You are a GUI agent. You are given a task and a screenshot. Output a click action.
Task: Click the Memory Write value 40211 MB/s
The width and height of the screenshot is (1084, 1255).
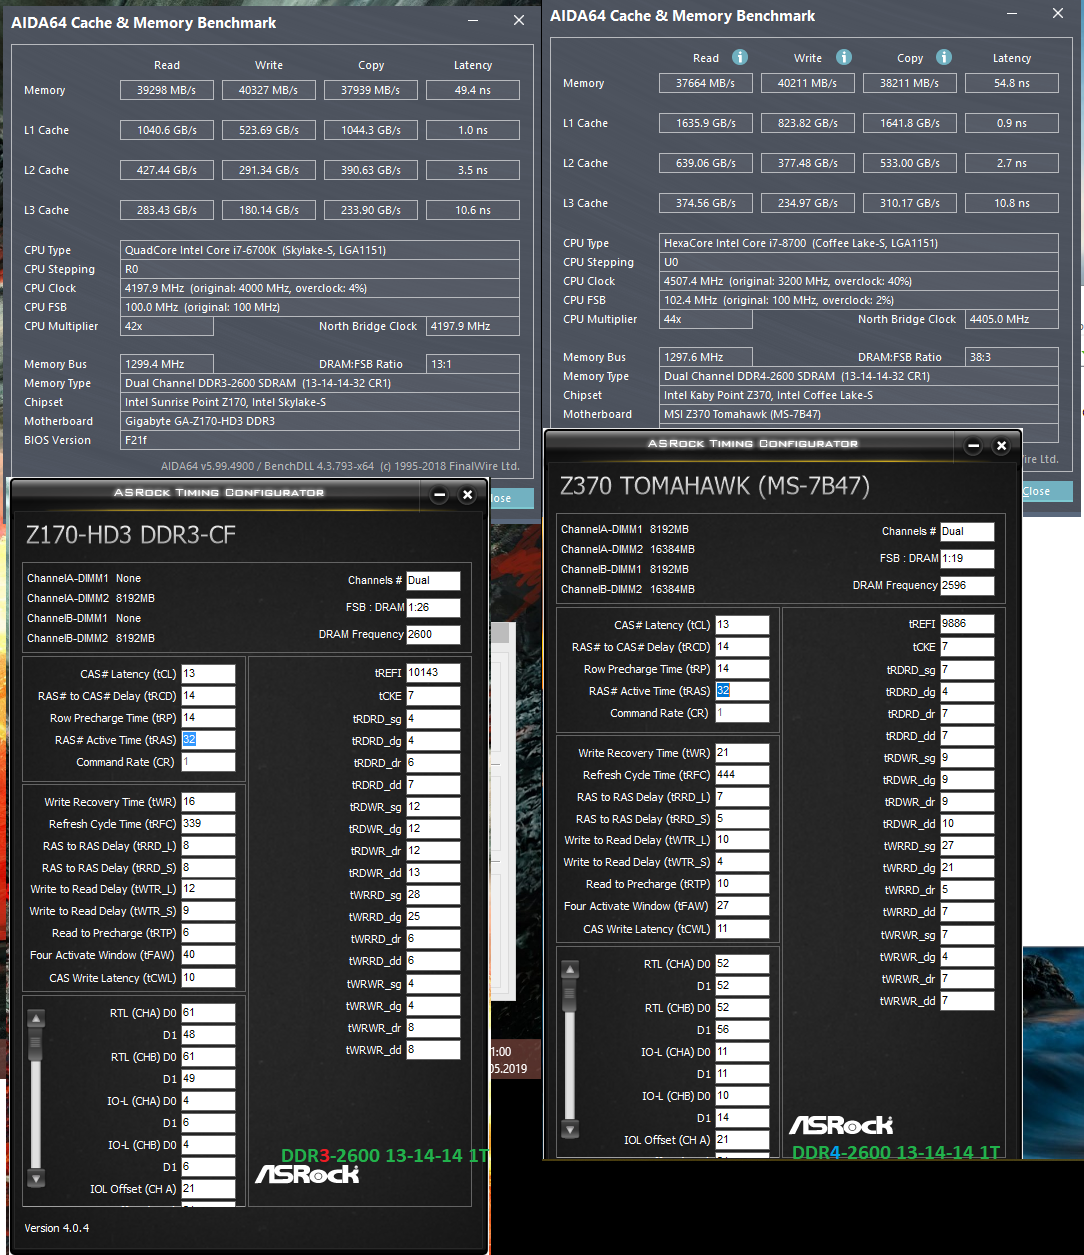pos(808,83)
